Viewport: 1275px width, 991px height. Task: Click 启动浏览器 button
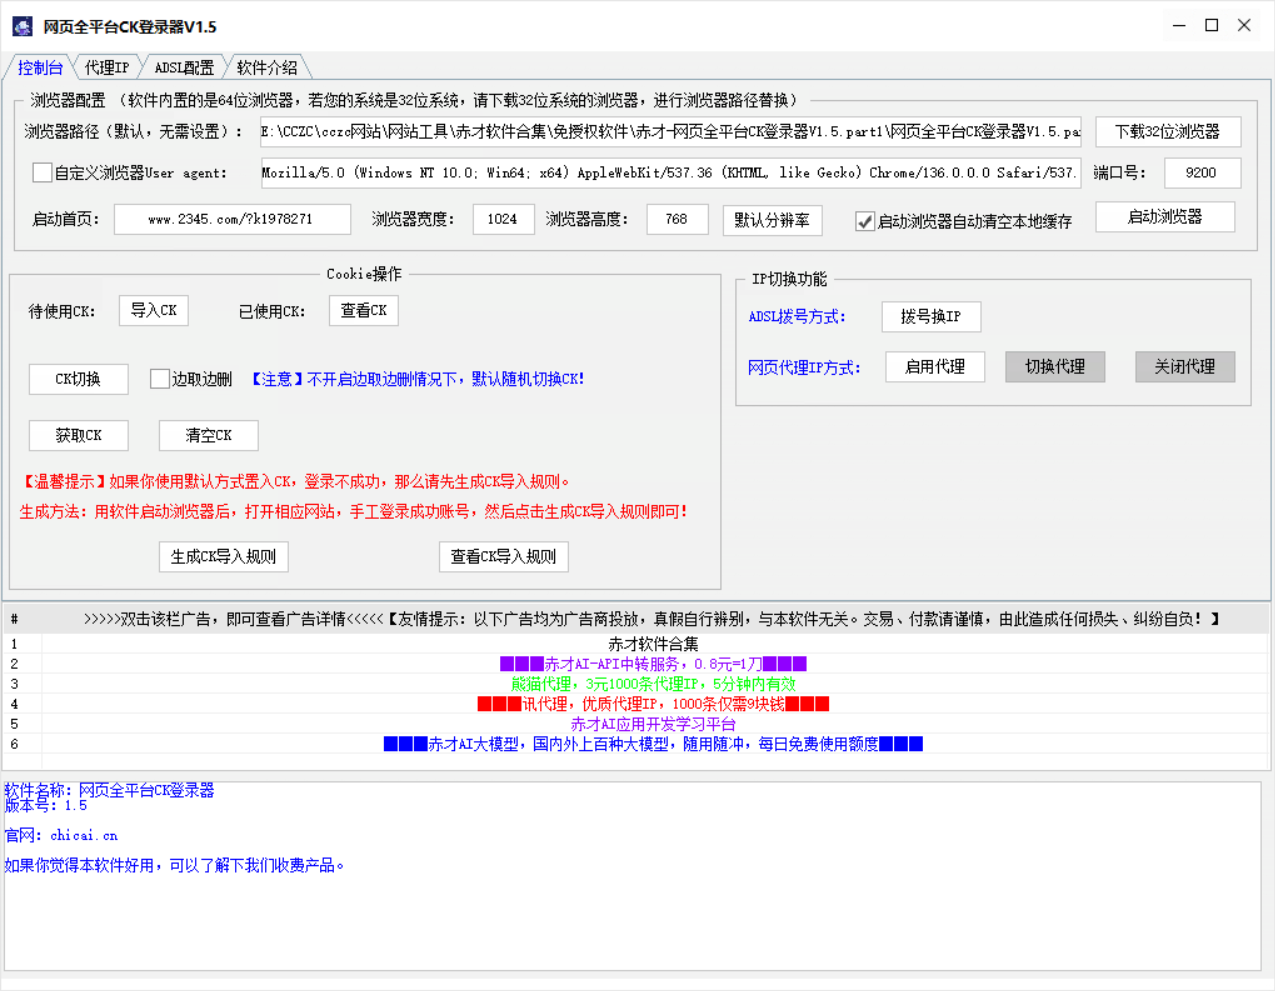tap(1165, 217)
